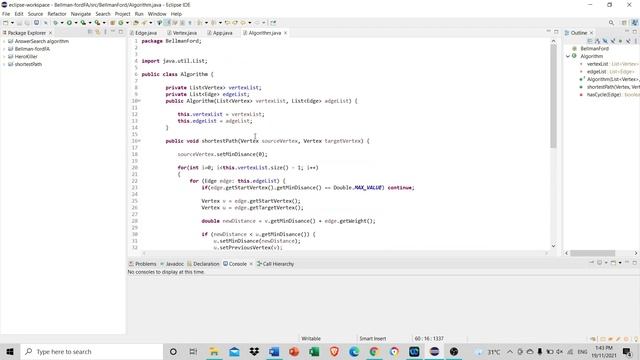
Task: Open the Brave browser taskbar icon
Action: [334, 351]
